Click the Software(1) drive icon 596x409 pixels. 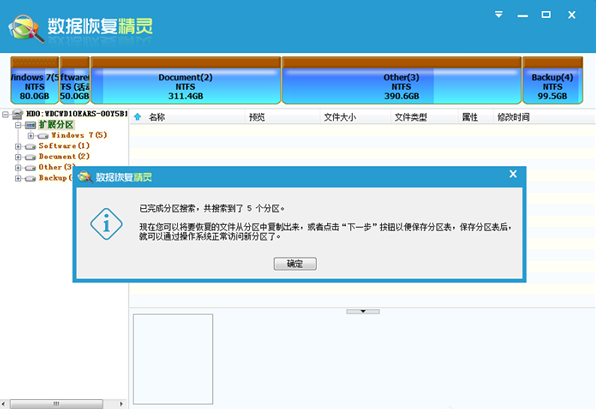tap(30, 146)
